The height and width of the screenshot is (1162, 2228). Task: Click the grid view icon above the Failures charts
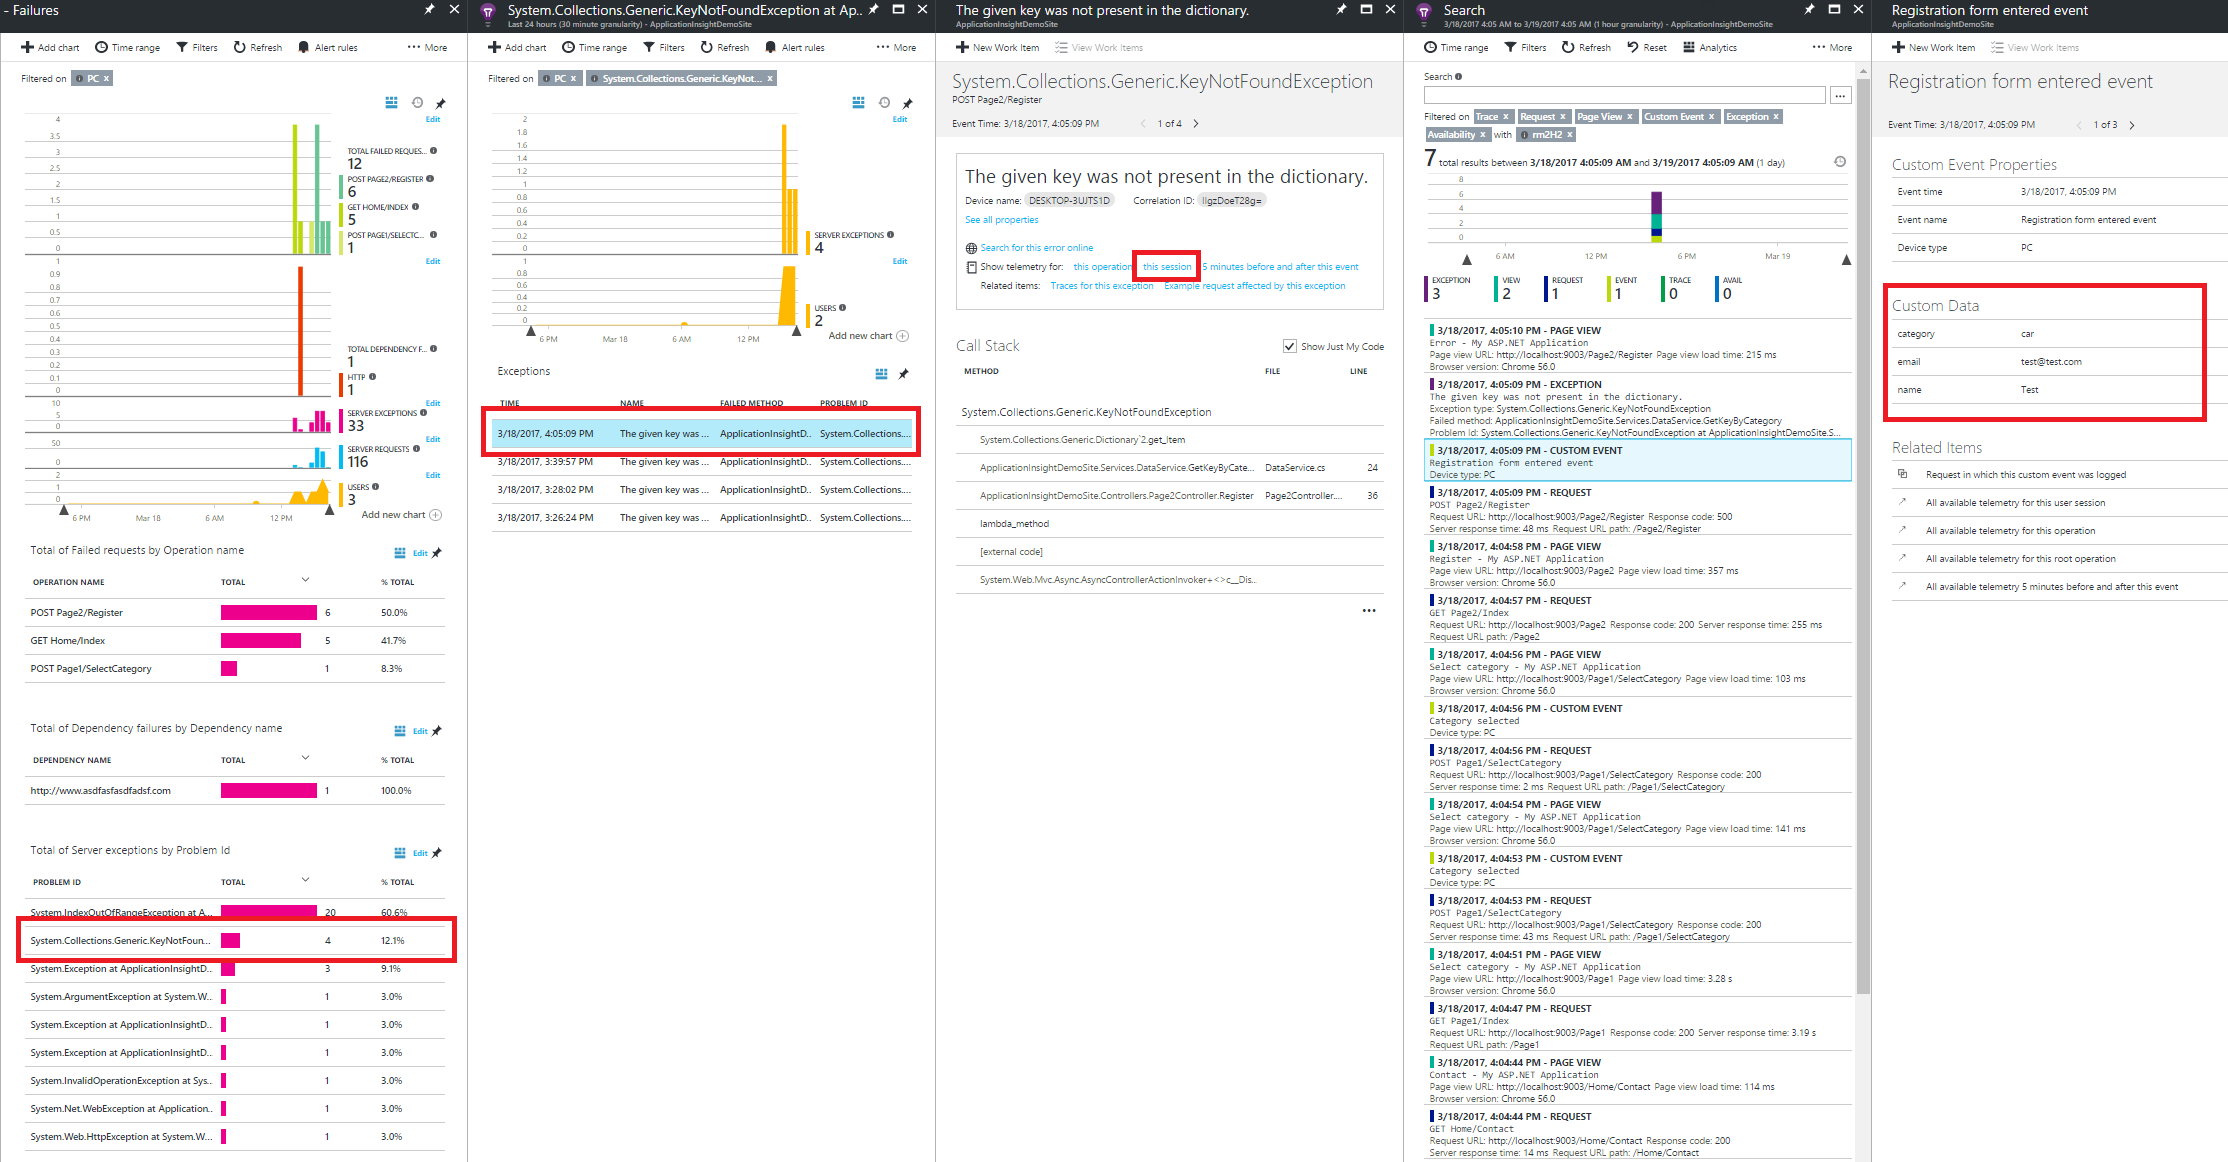[391, 102]
